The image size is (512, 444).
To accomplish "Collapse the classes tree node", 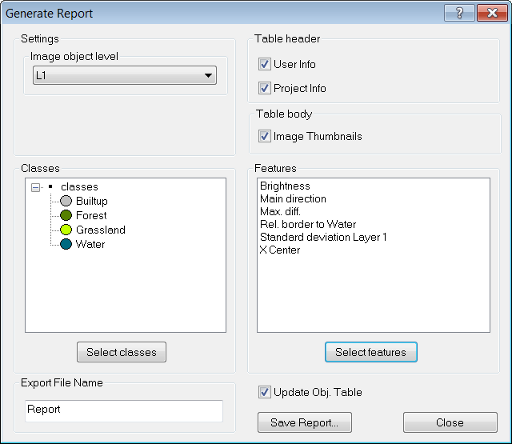I will coord(35,187).
